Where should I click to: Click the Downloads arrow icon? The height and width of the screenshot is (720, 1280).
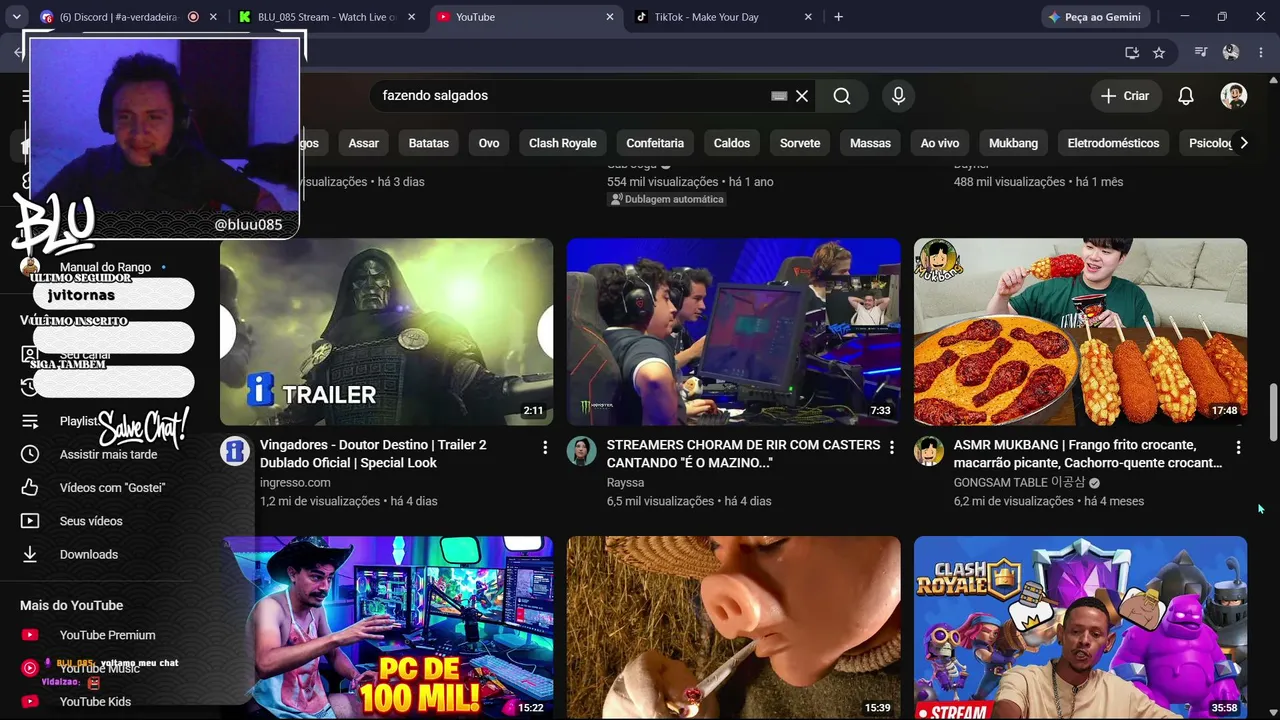pyautogui.click(x=30, y=554)
